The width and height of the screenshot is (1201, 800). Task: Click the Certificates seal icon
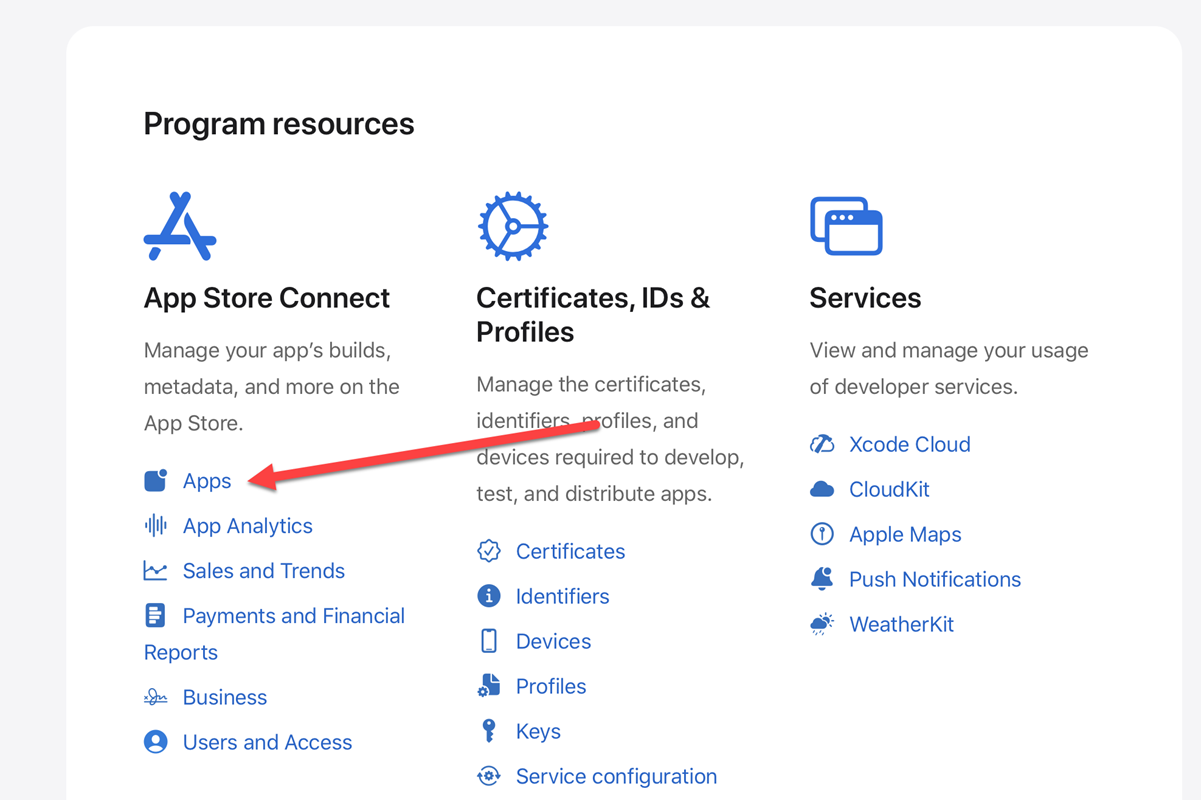pos(489,551)
